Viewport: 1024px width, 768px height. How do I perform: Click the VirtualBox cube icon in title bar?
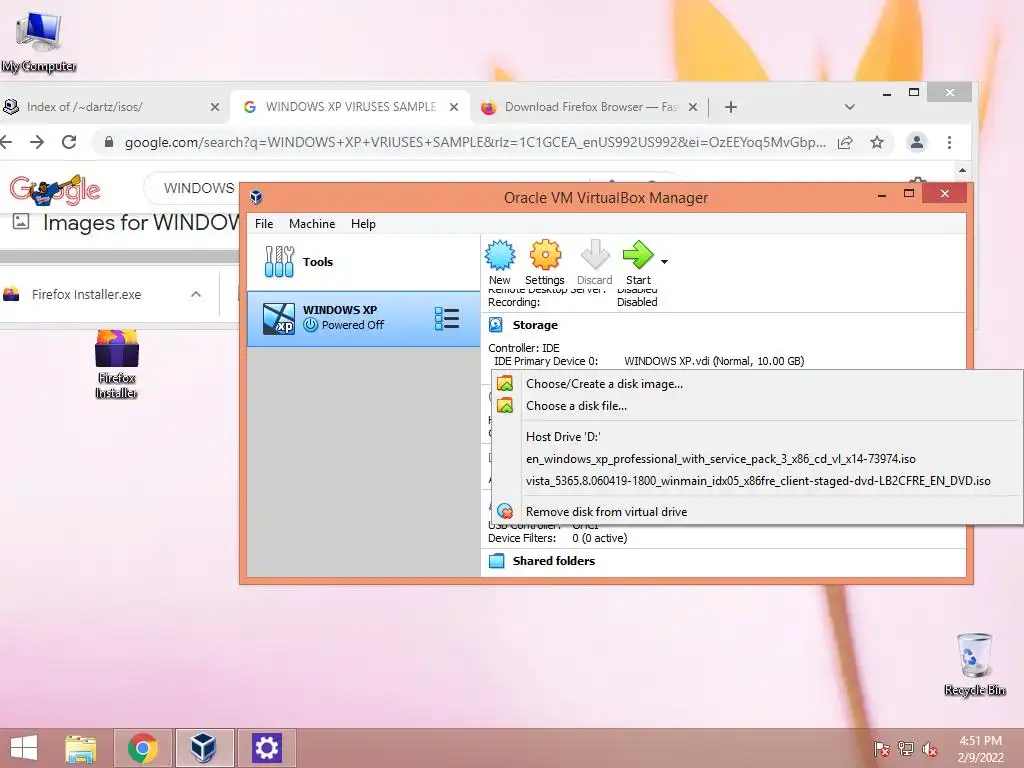(256, 197)
